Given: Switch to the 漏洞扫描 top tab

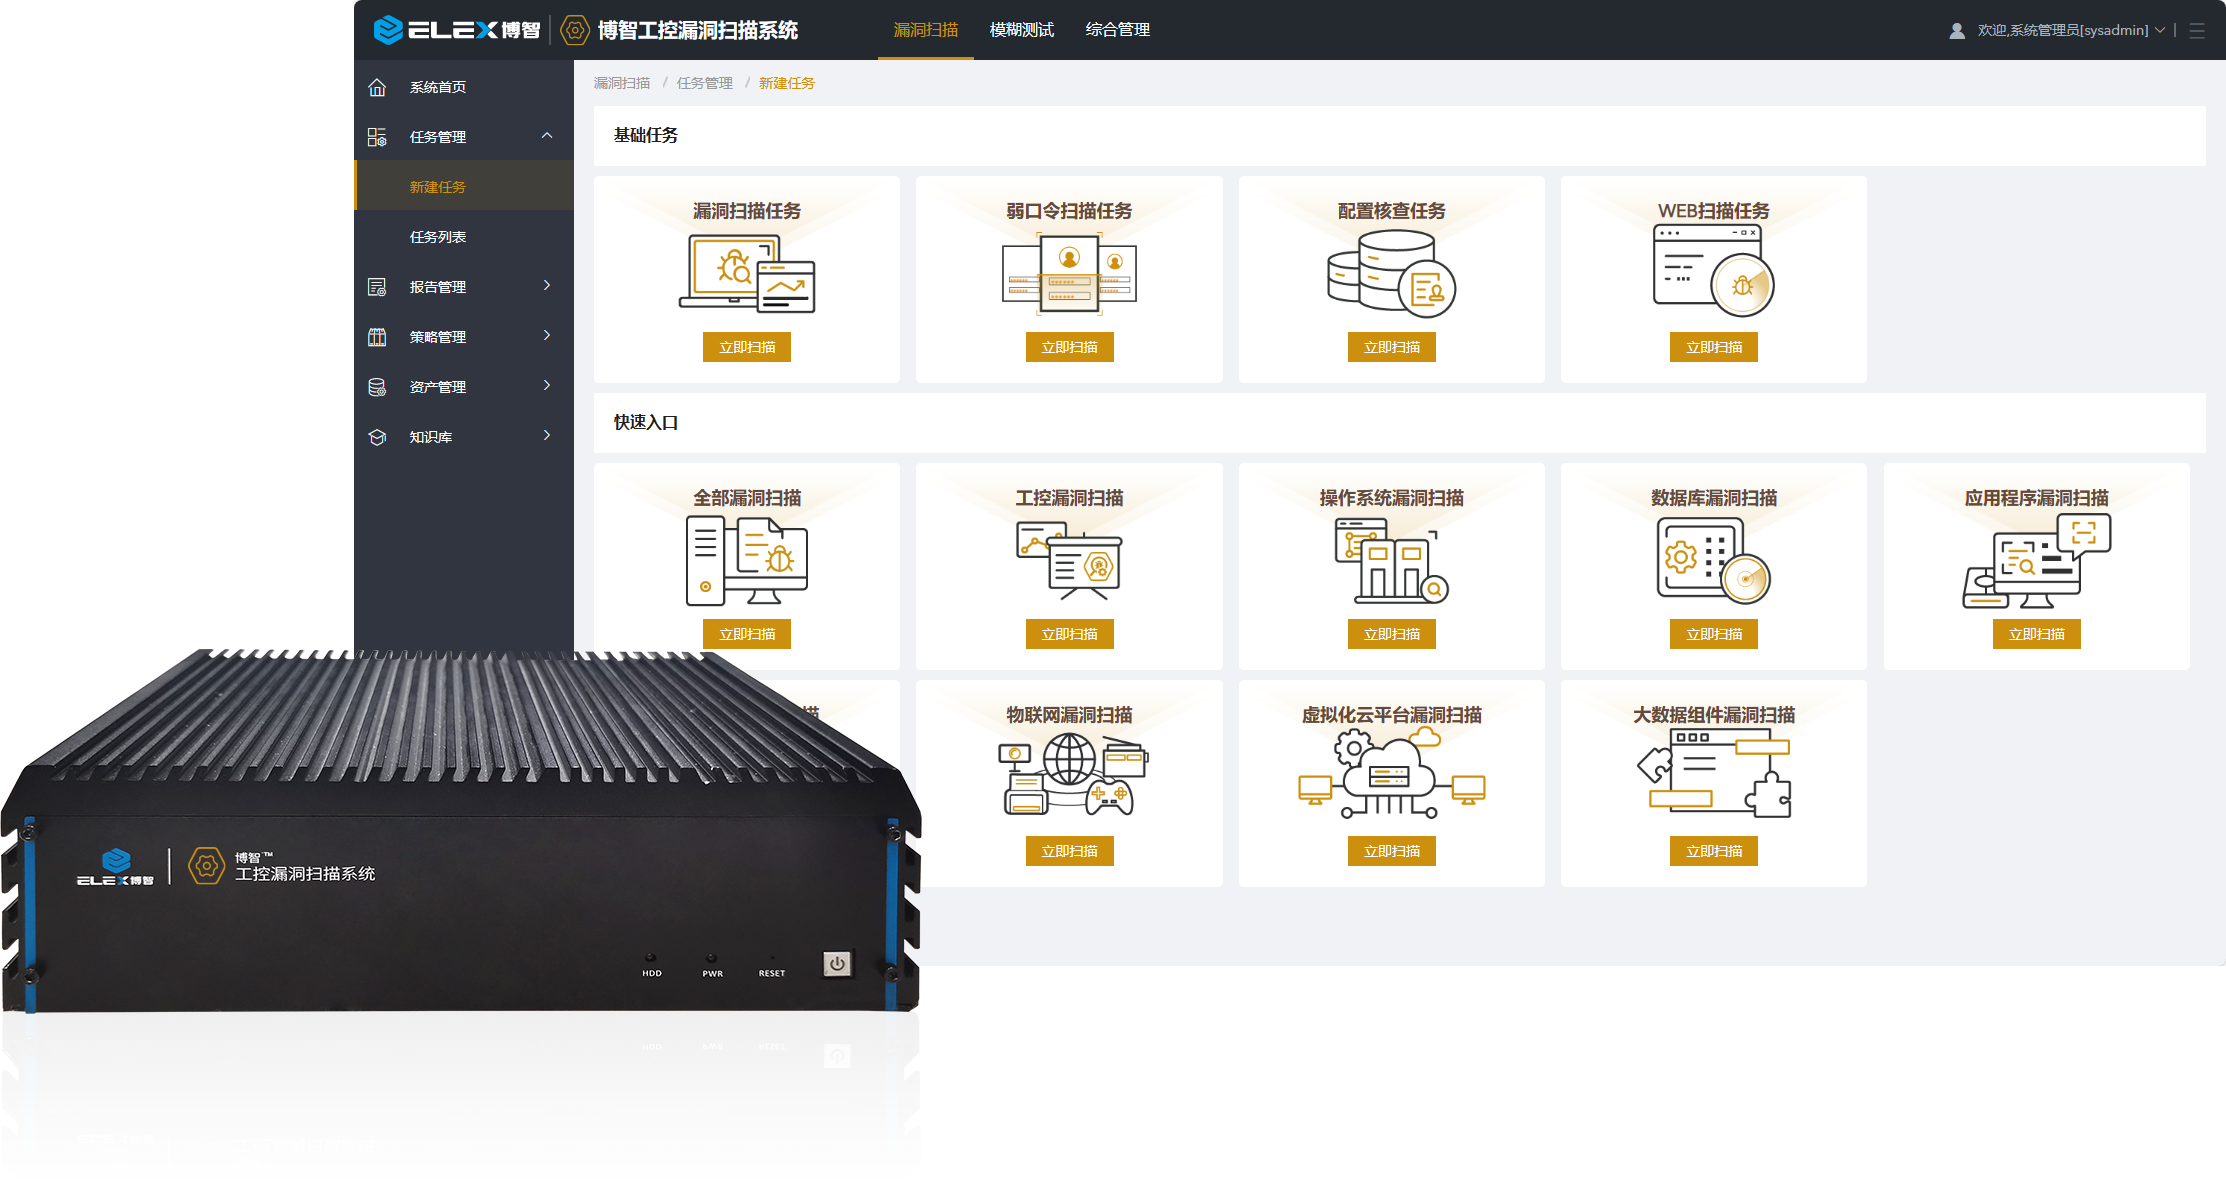Looking at the screenshot, I should pos(925,30).
